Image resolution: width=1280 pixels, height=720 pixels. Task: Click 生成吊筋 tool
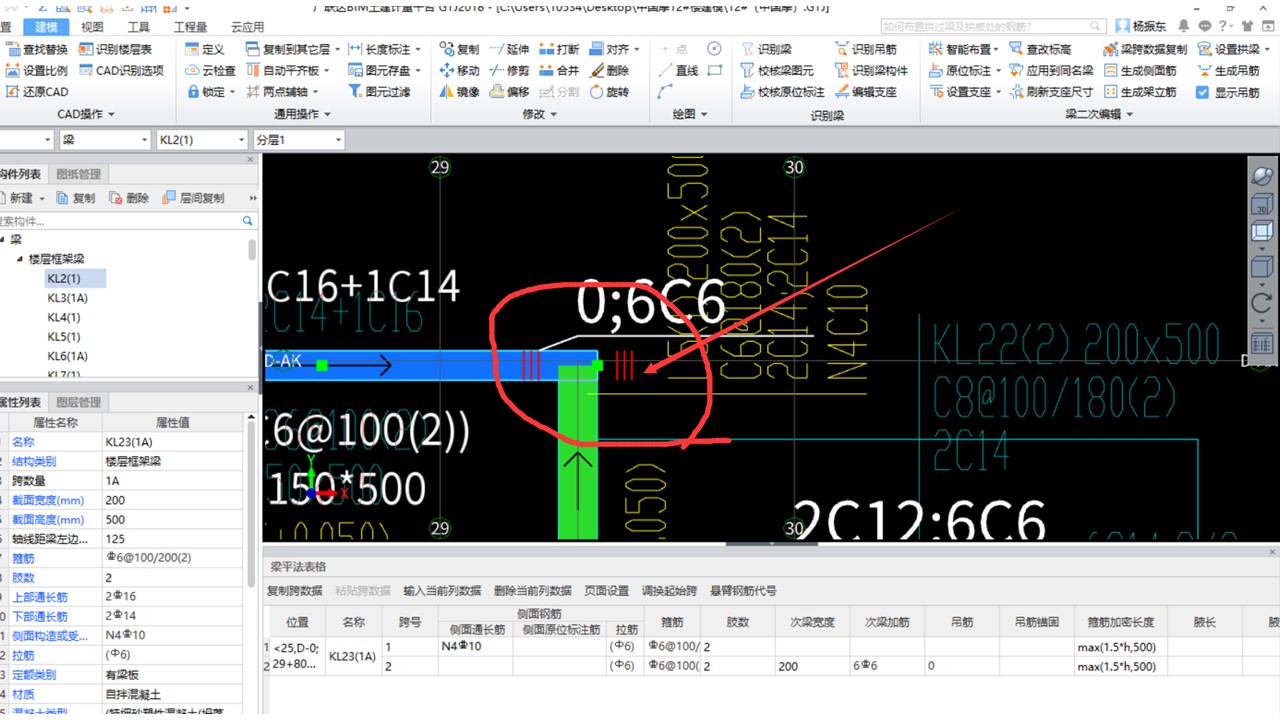point(1227,70)
